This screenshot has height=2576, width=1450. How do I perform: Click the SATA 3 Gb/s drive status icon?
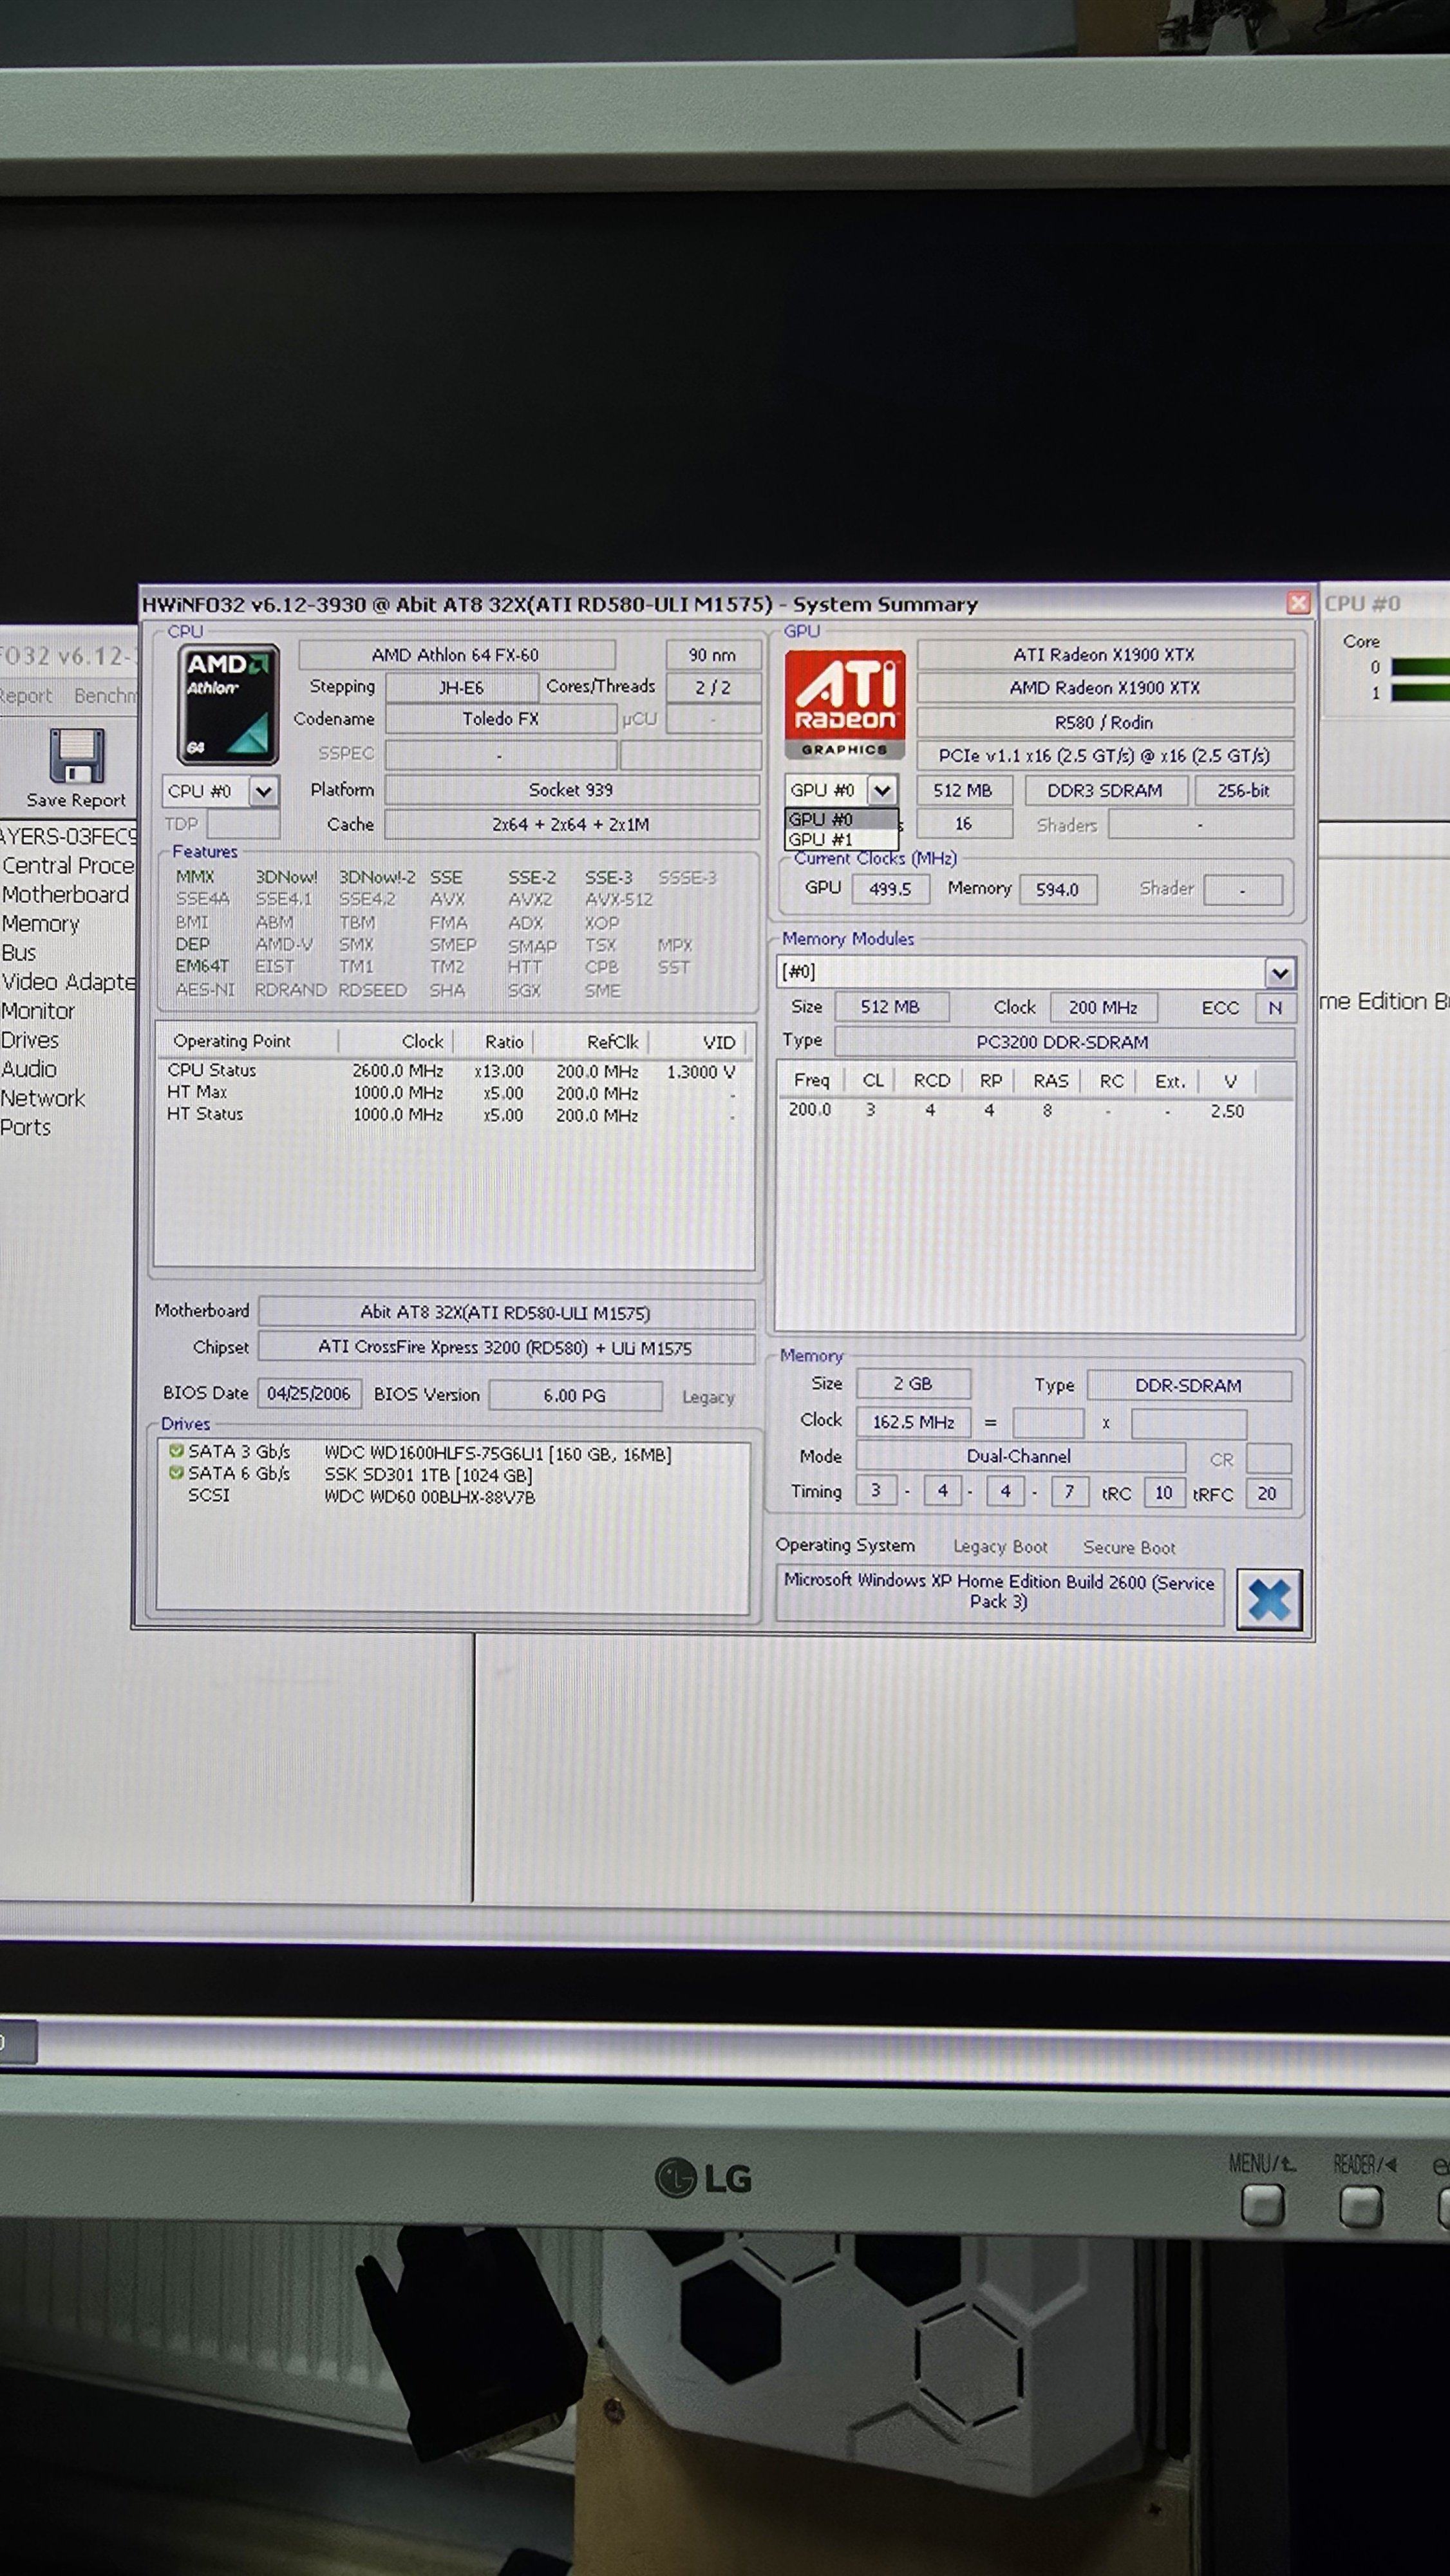click(x=177, y=1451)
